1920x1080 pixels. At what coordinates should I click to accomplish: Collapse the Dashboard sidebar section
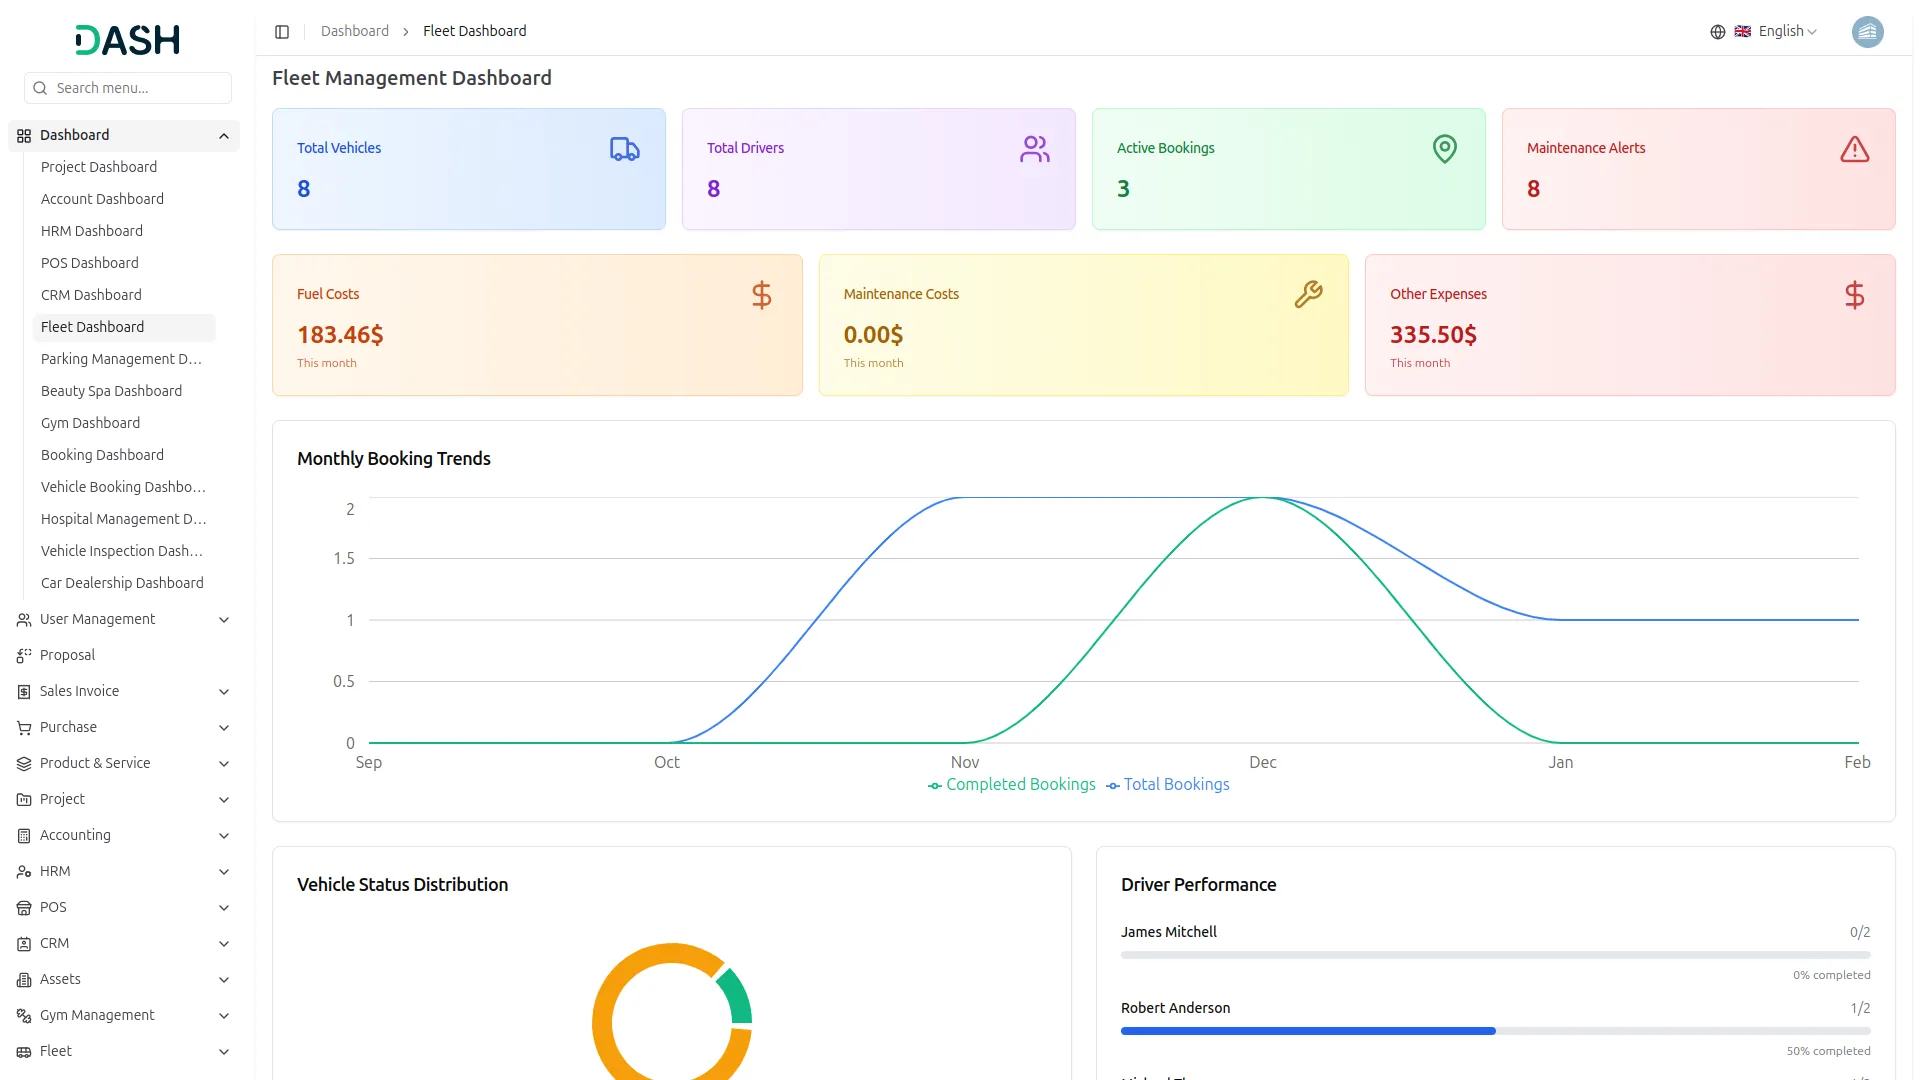click(224, 136)
